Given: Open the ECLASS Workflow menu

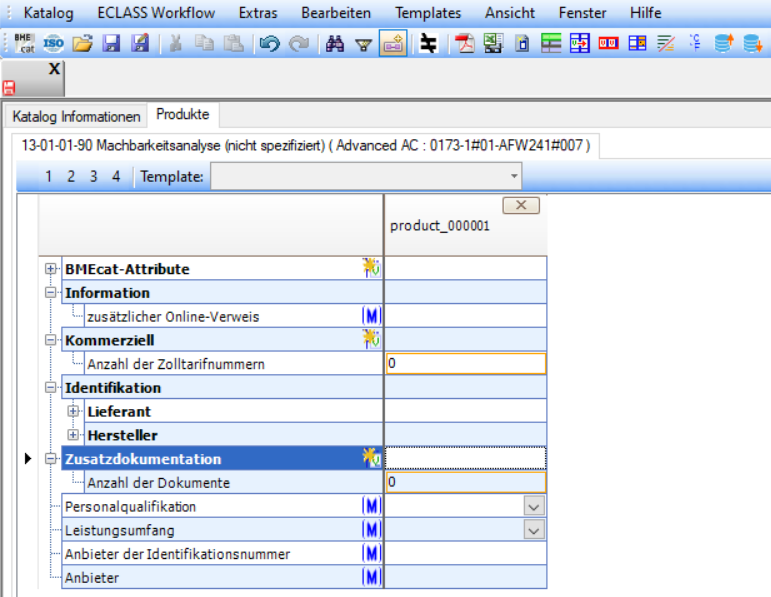Looking at the screenshot, I should click(x=156, y=13).
